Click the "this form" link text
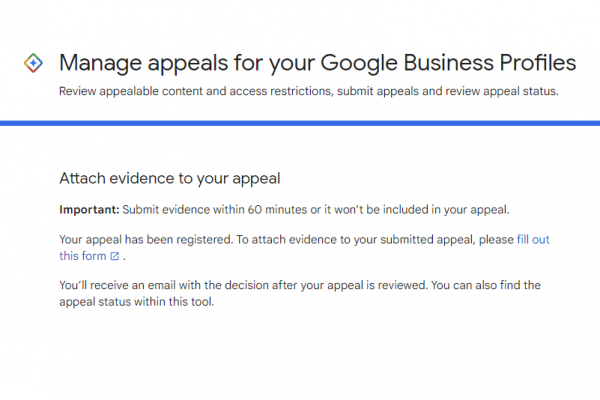Viewport: 600px width, 400px height. pyautogui.click(x=83, y=257)
